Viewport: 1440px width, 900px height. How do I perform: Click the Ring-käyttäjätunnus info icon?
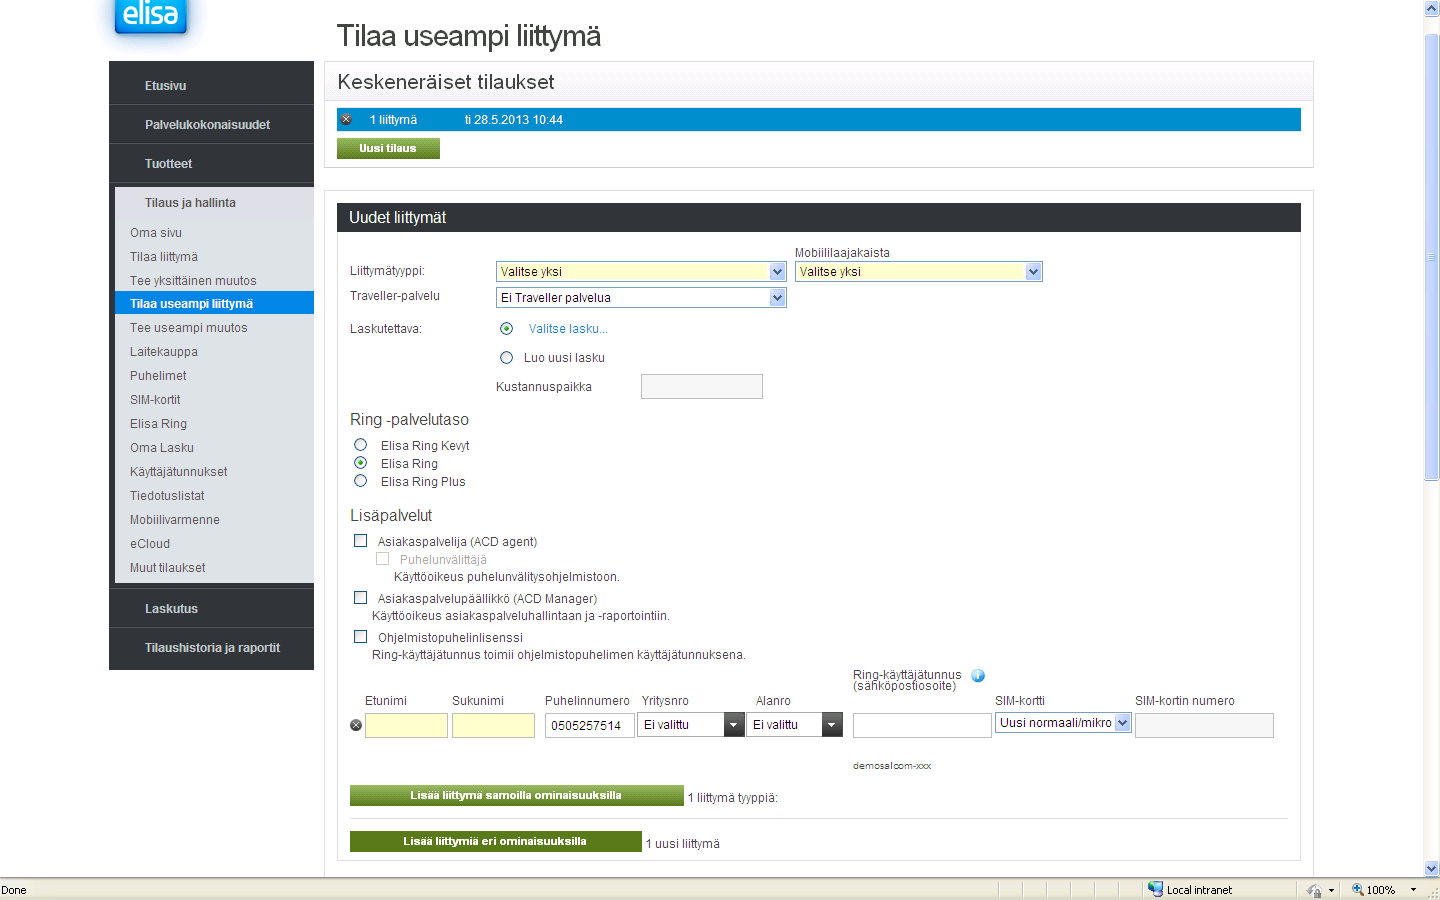978,676
